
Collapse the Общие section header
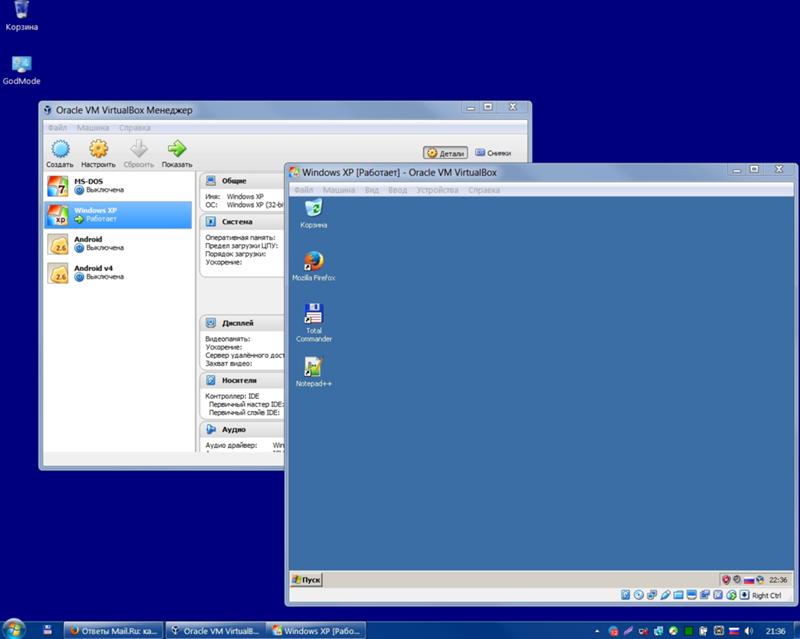coord(242,181)
